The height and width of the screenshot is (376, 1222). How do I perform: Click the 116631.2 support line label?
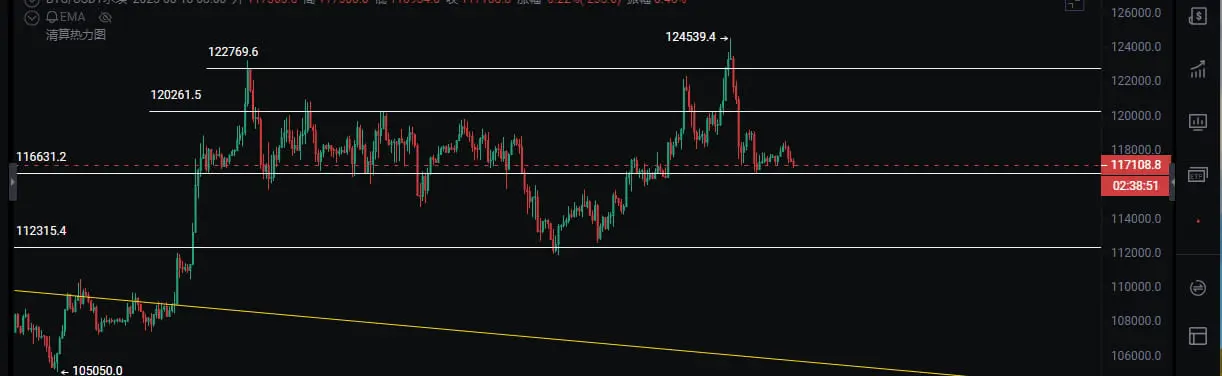(x=41, y=157)
